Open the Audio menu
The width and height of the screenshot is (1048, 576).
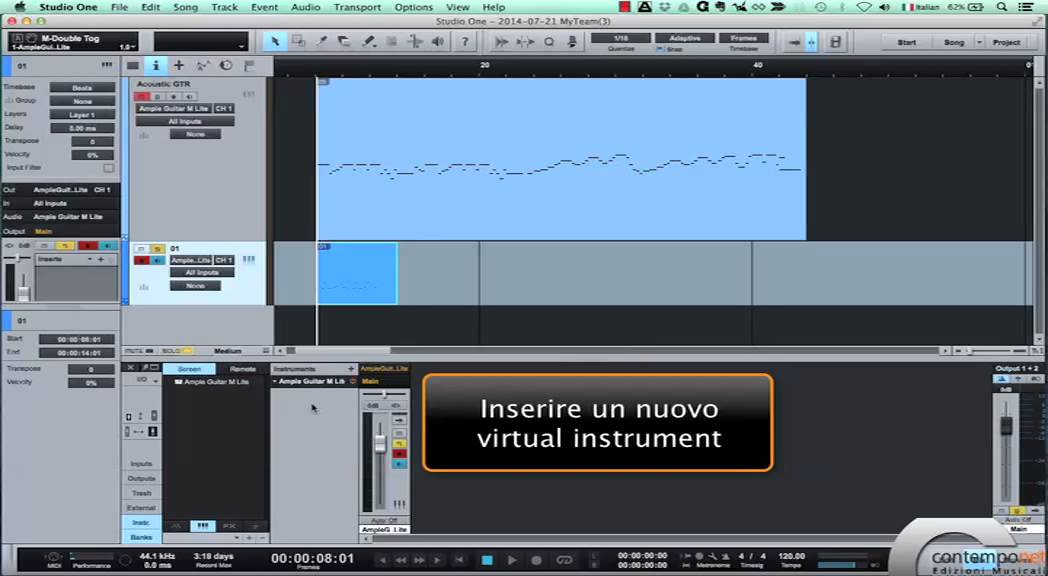(305, 7)
